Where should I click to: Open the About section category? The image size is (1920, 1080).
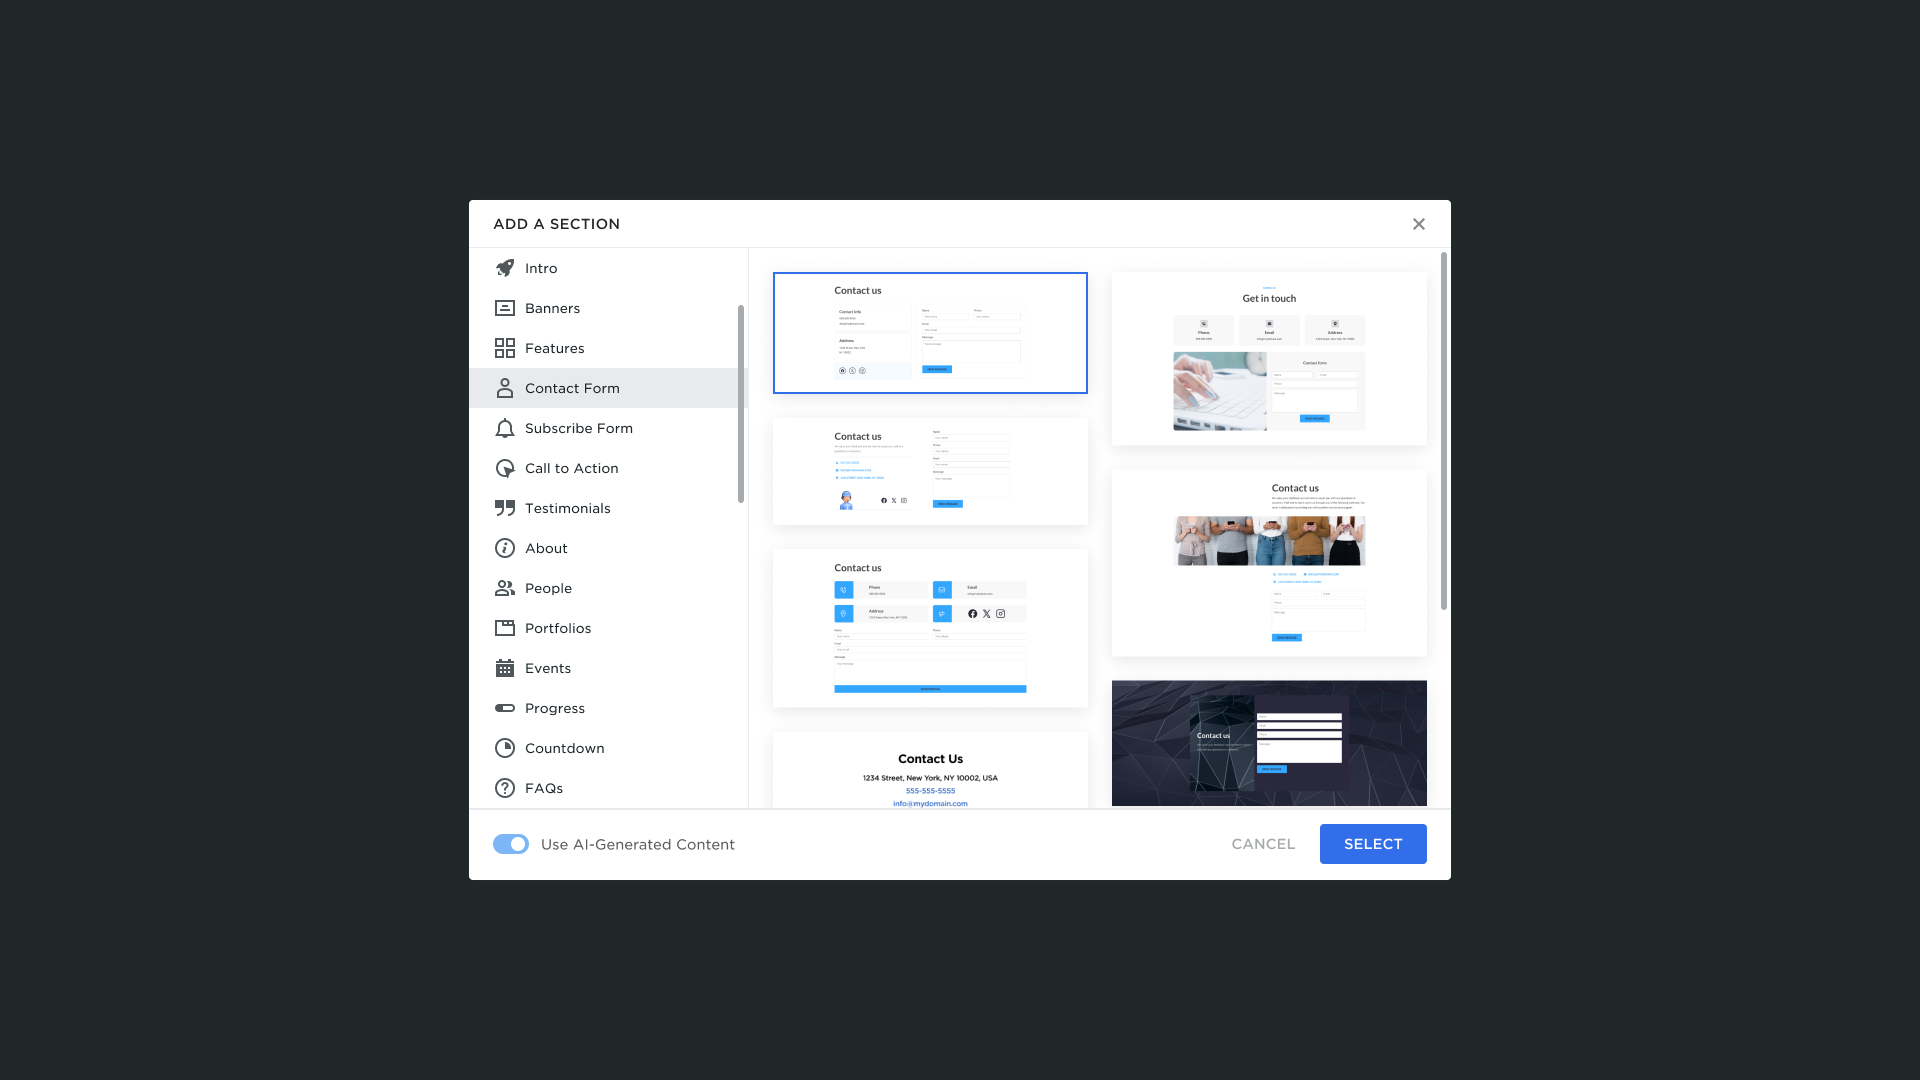point(546,548)
